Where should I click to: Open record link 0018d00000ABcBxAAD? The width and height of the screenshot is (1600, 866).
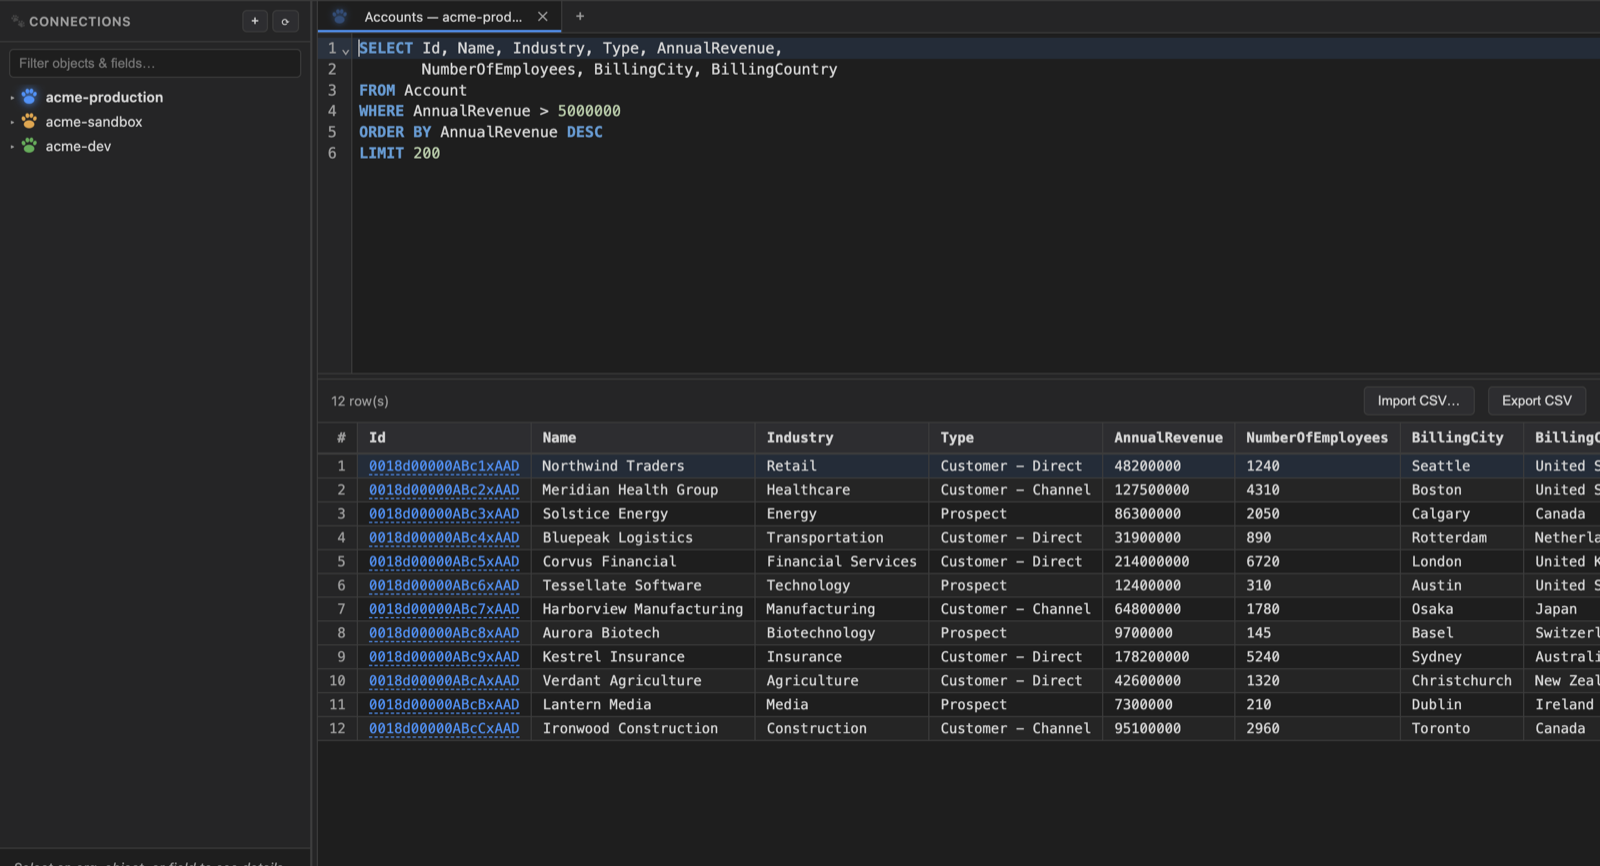pos(444,705)
